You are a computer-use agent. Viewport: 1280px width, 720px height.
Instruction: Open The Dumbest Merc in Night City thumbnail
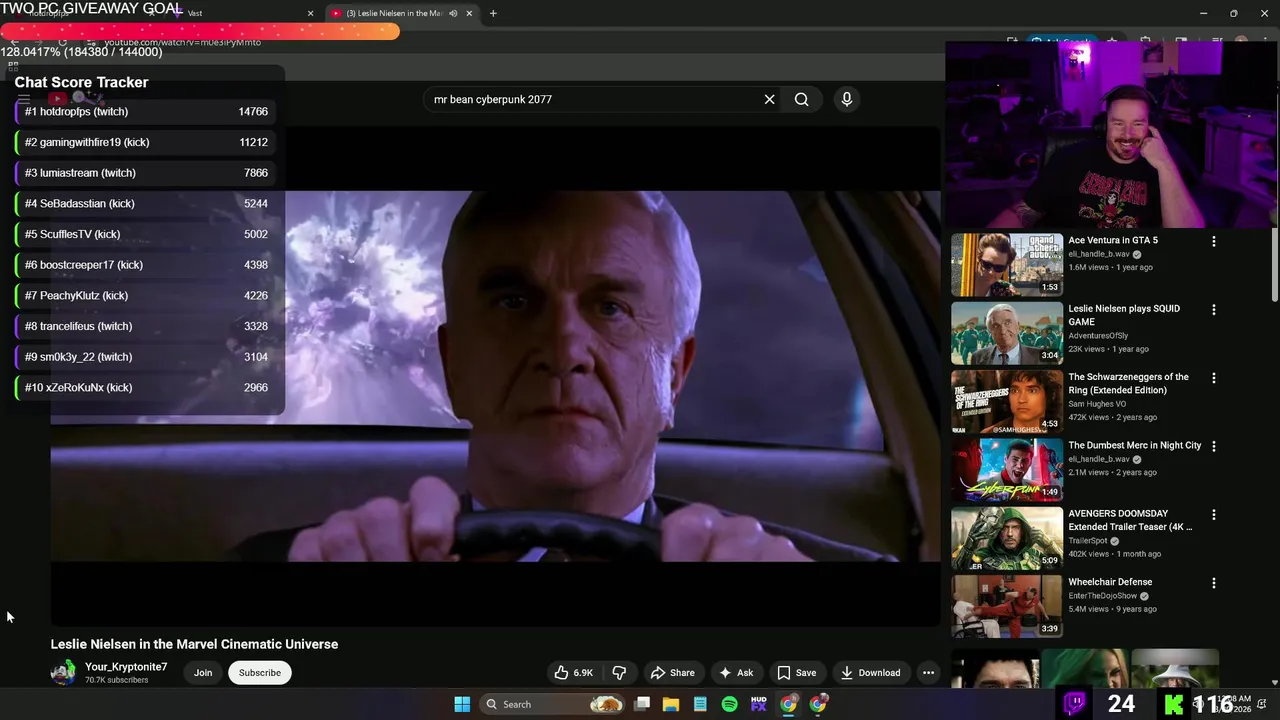click(x=1007, y=469)
